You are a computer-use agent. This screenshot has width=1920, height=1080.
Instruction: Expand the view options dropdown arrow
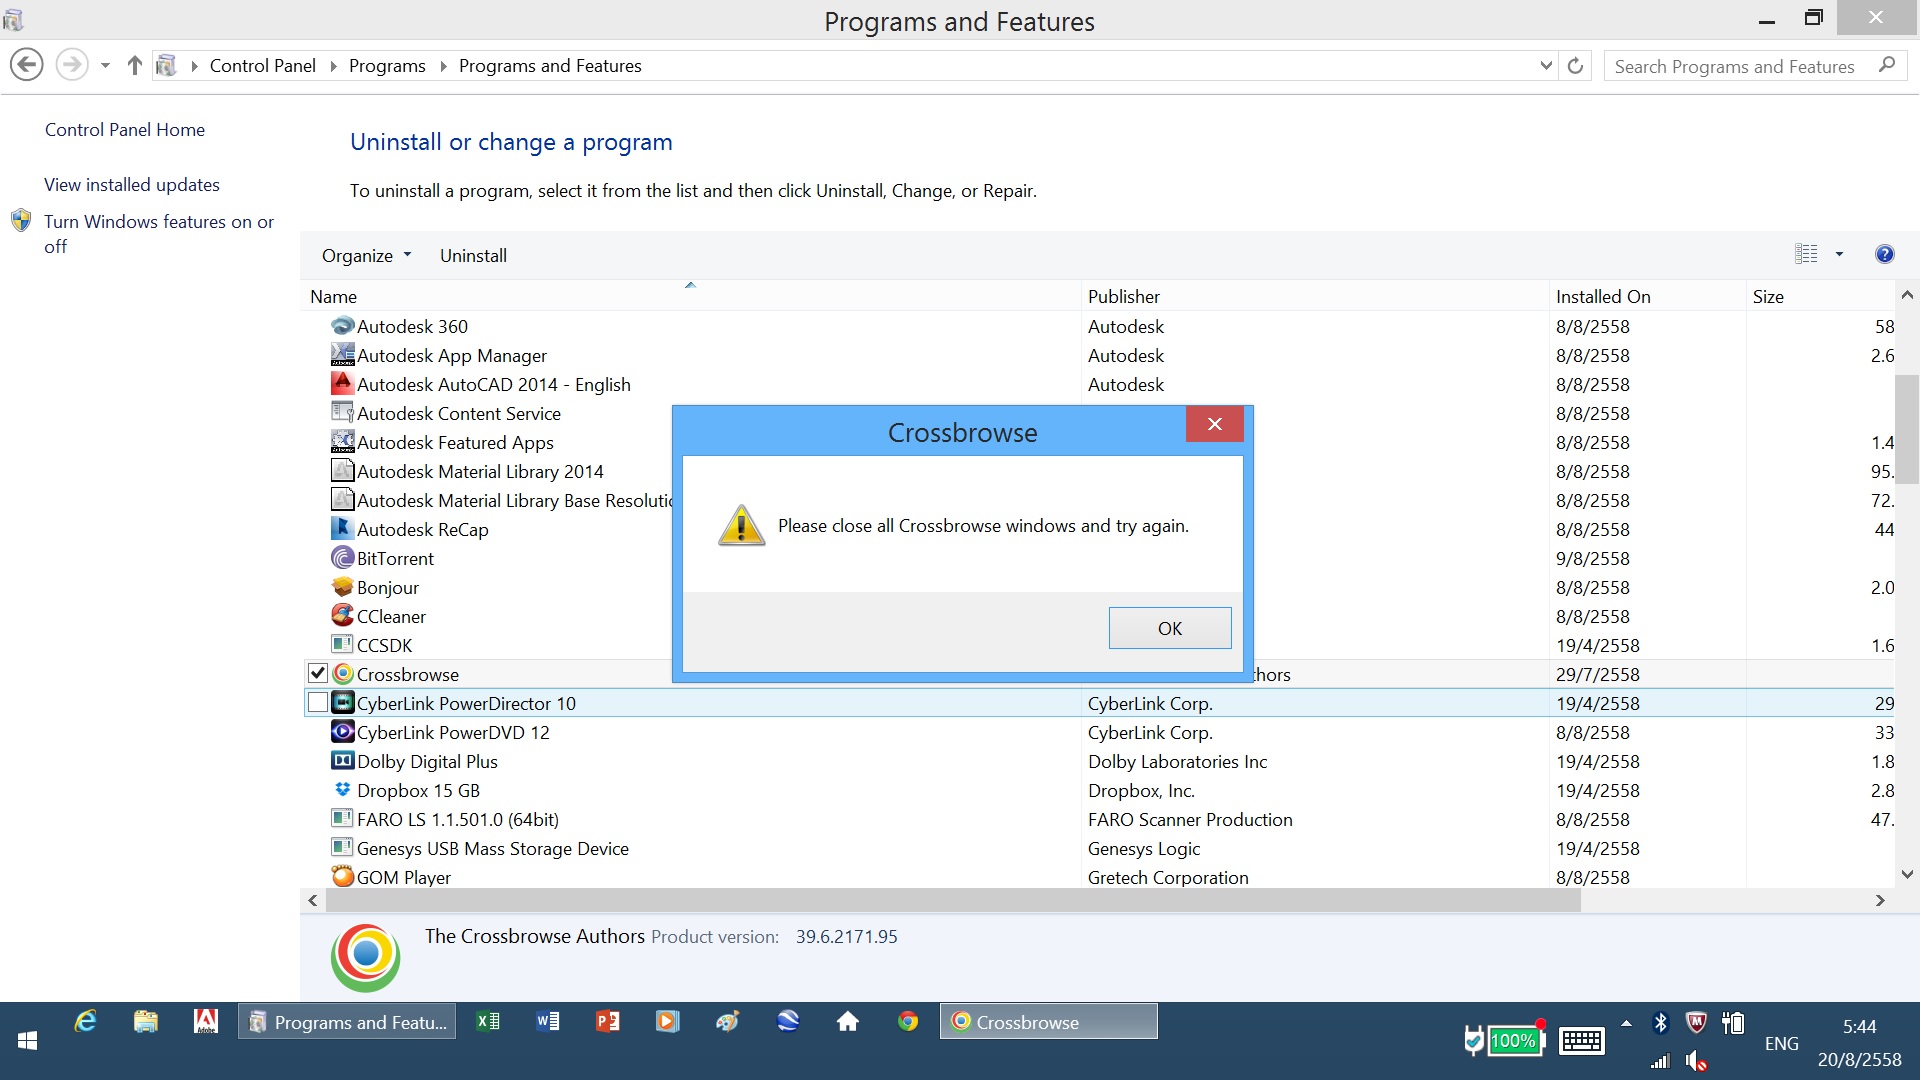pos(1839,254)
